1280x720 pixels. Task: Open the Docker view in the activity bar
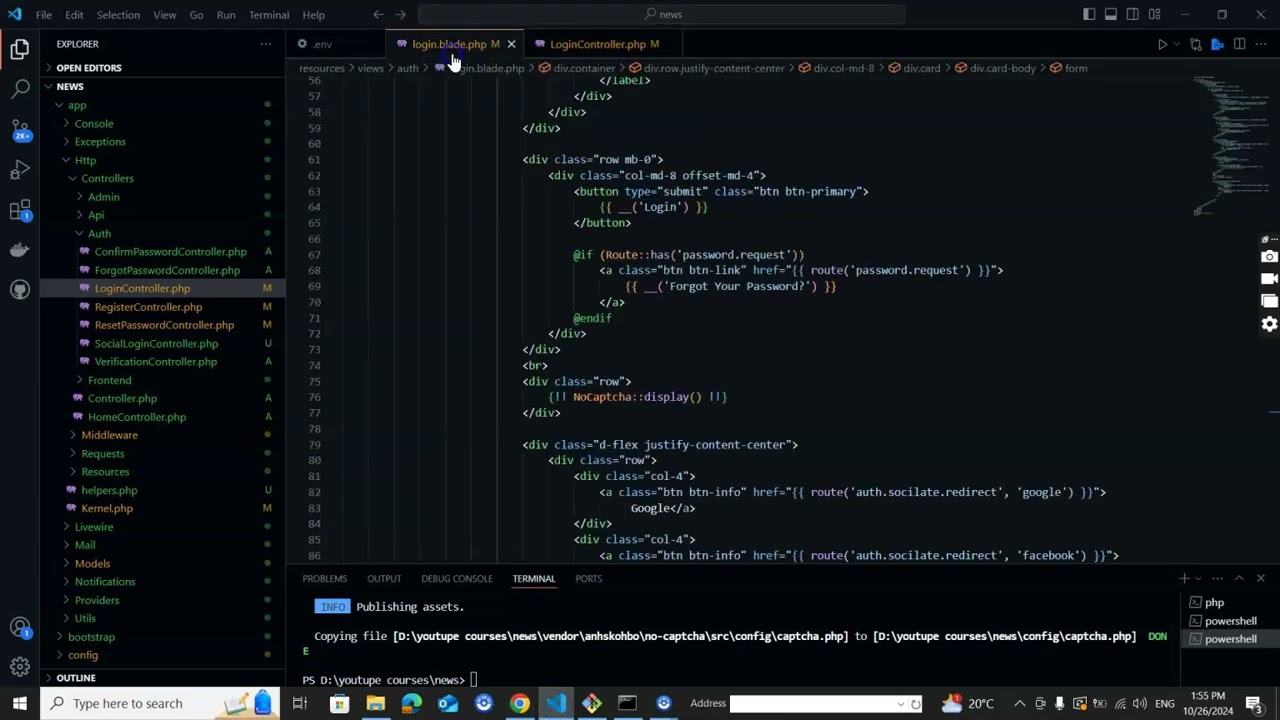click(20, 250)
